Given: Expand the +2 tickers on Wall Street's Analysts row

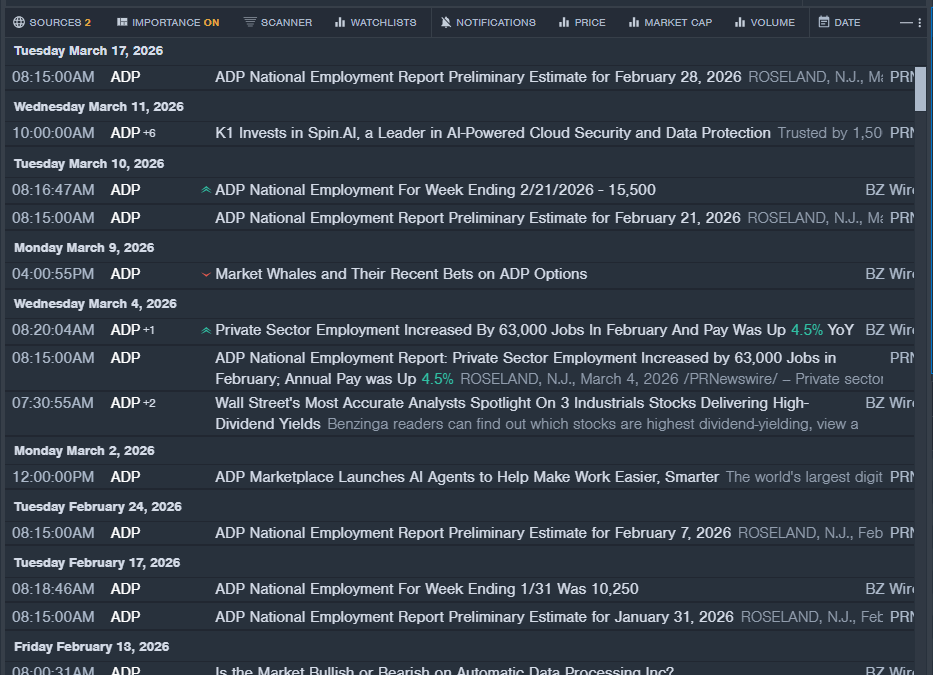Looking at the screenshot, I should (149, 403).
